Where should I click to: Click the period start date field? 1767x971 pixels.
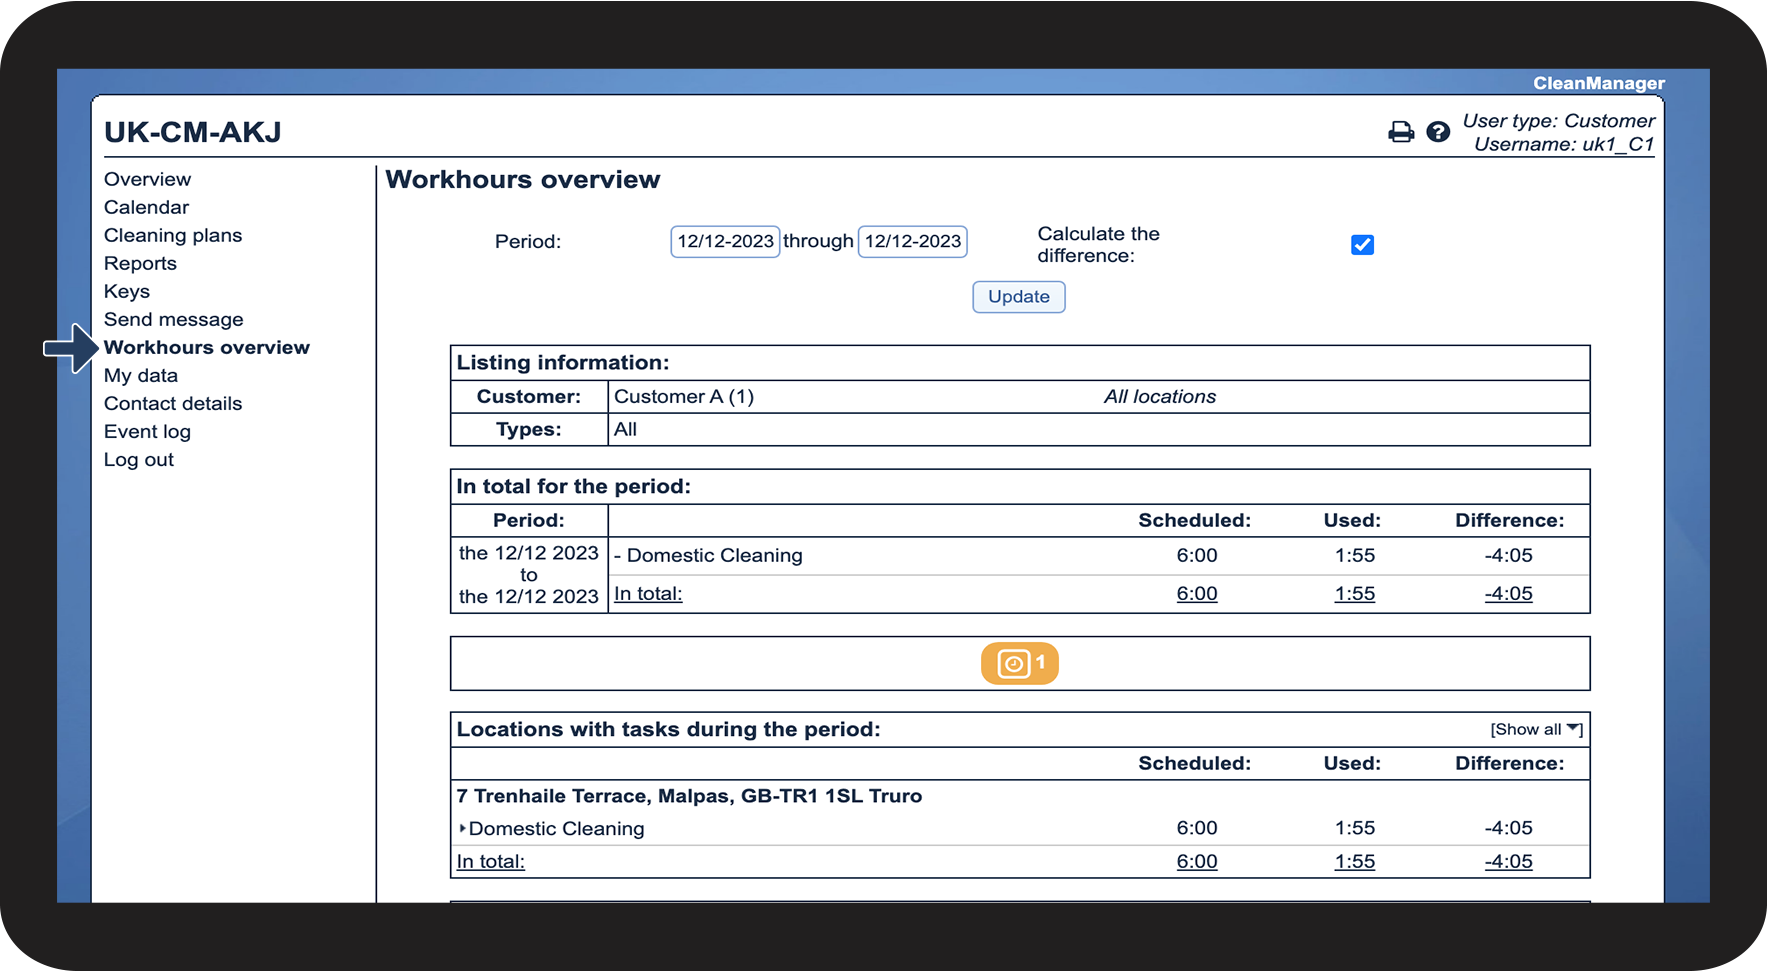tap(725, 241)
